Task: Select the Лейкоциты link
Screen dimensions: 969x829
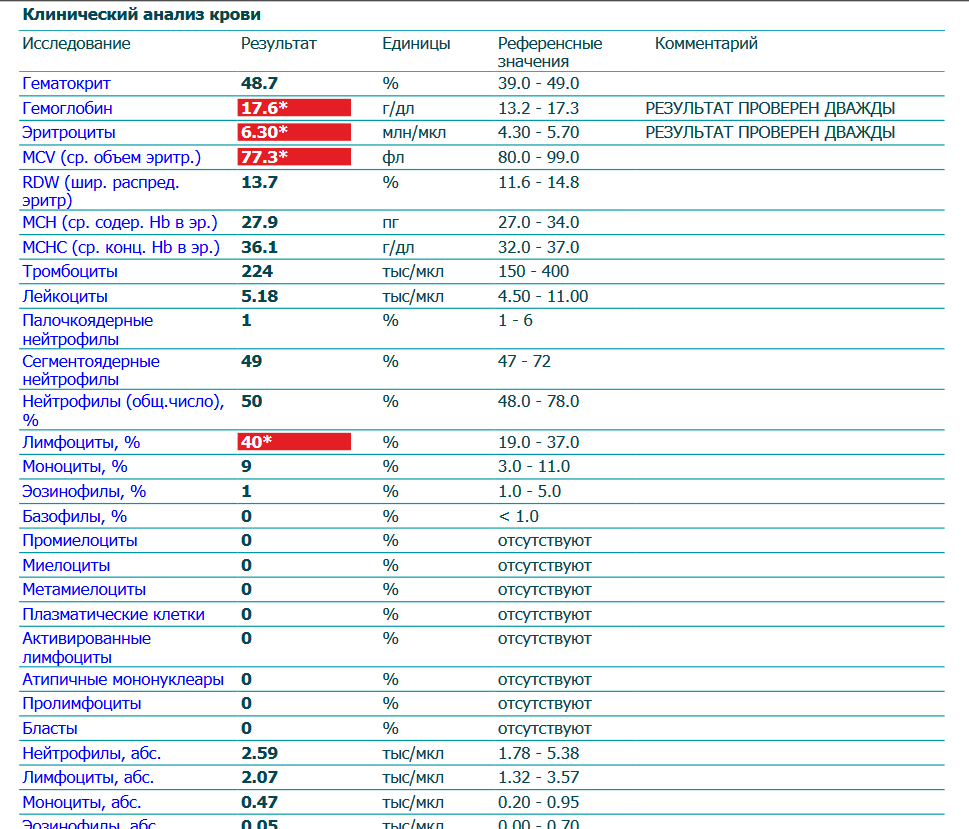Action: [x=65, y=296]
